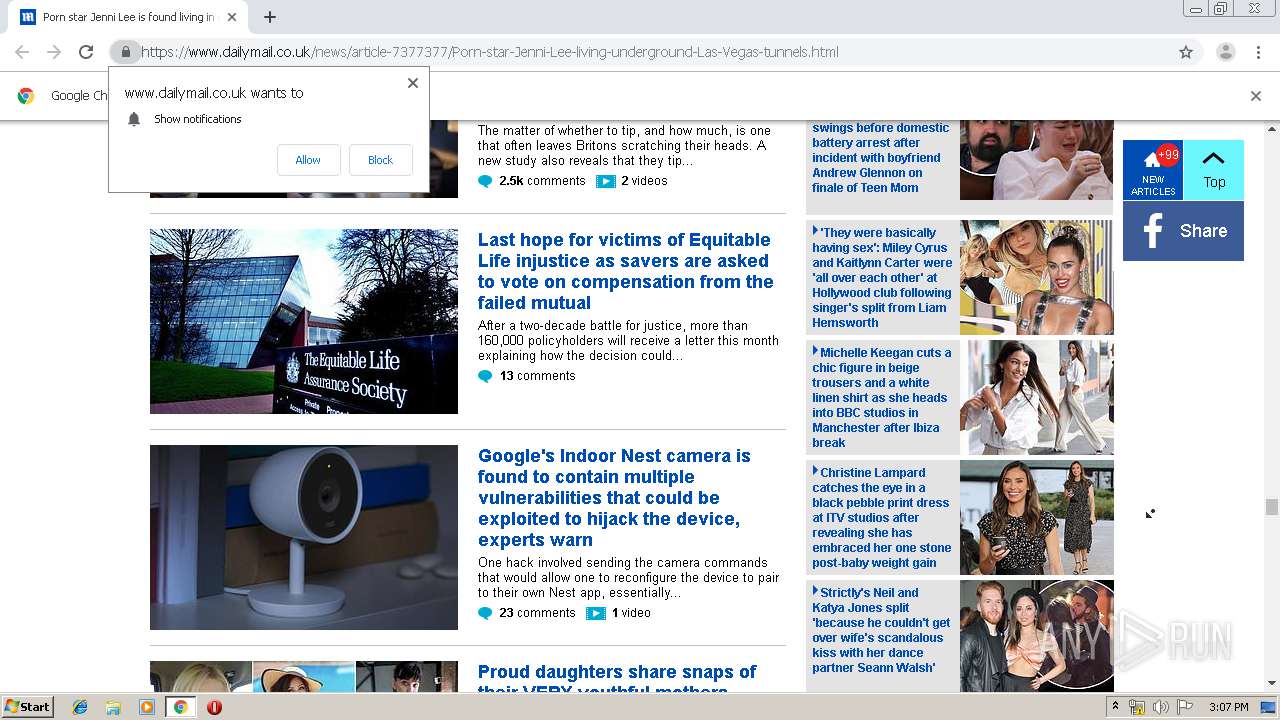The image size is (1280, 720).
Task: Jump to Top of the page
Action: tap(1214, 170)
